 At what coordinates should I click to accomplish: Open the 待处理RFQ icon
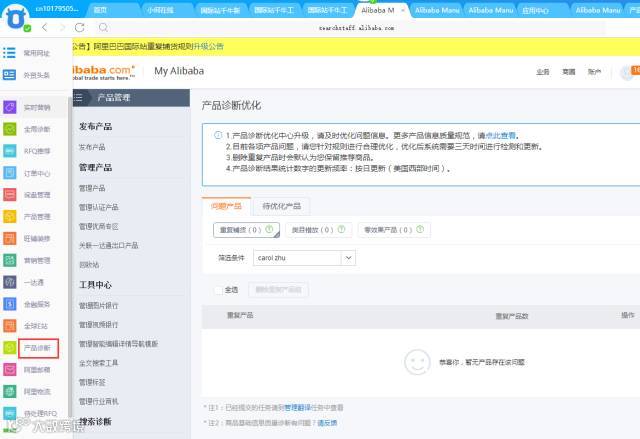point(10,413)
